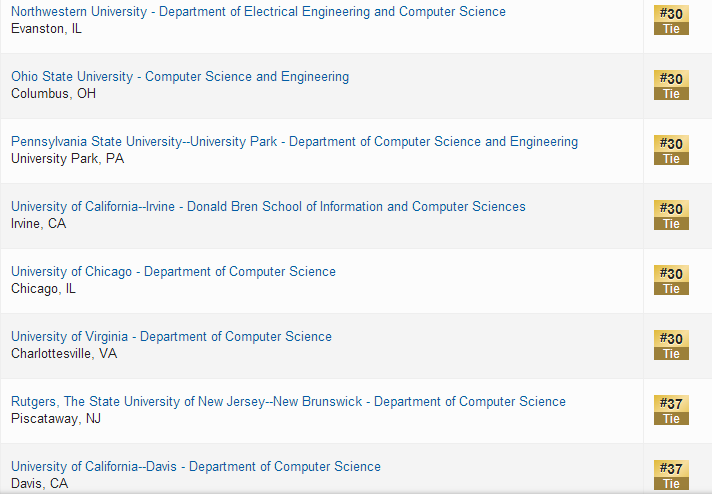
Task: Click the Charlottesville, VA location text
Action: [64, 354]
